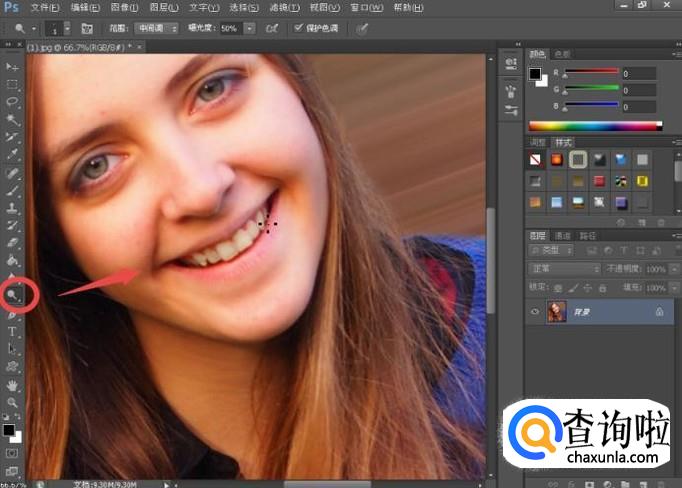The height and width of the screenshot is (488, 682).
Task: Select the Dodge tool circled in red
Action: point(13,294)
